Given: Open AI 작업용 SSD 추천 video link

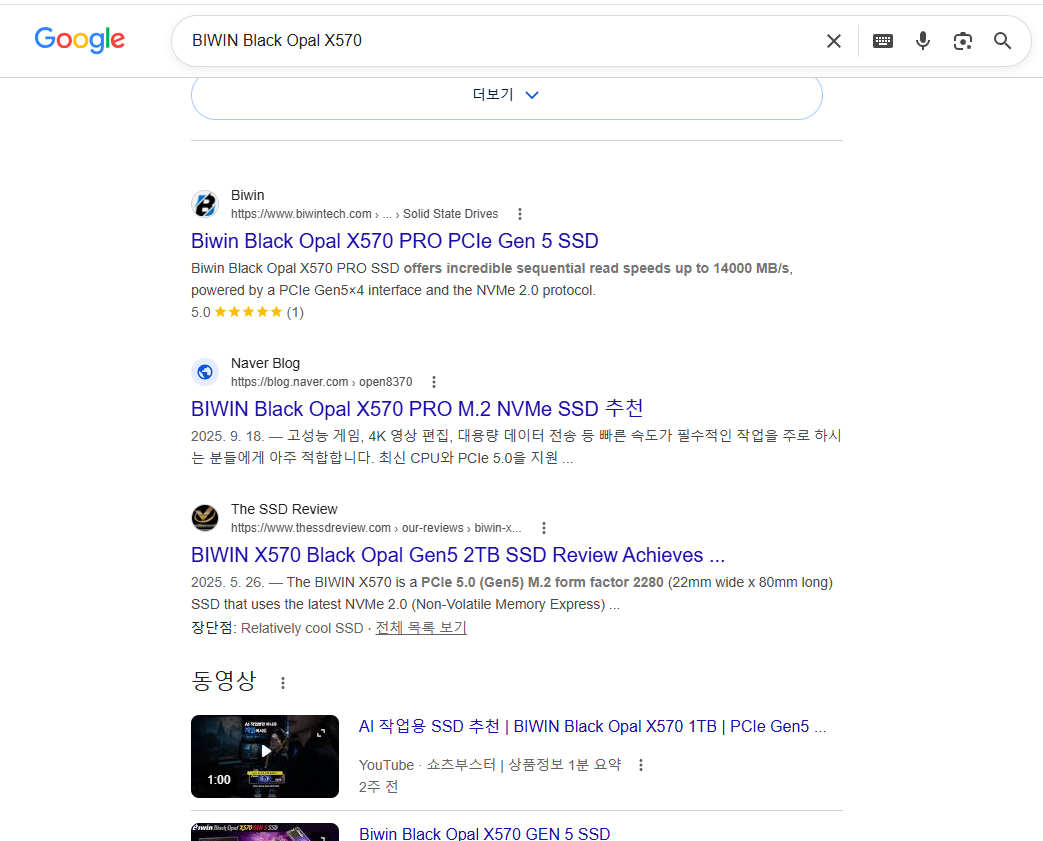Looking at the screenshot, I should pyautogui.click(x=592, y=727).
